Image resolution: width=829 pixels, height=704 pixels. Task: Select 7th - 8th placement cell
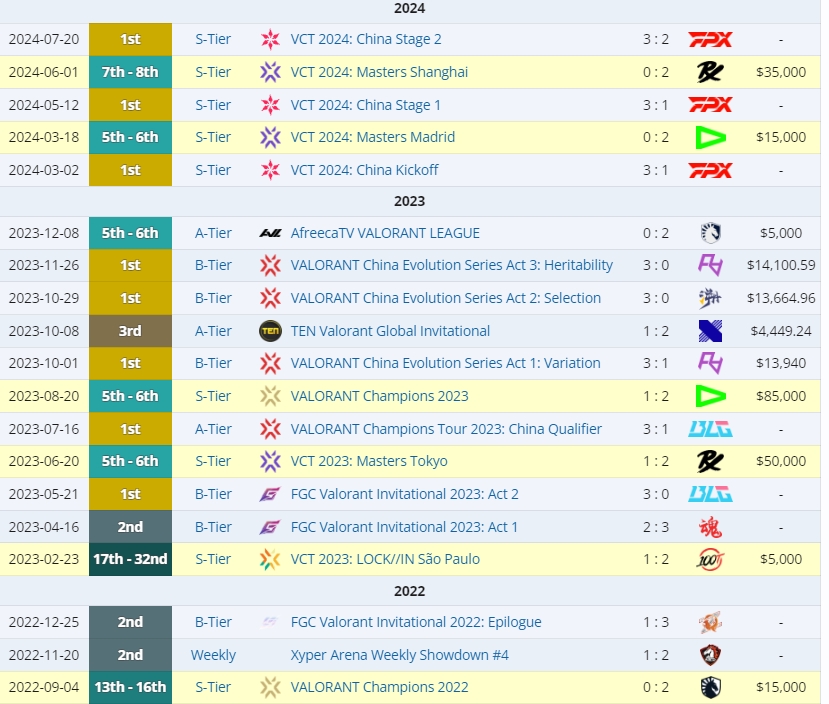(x=130, y=72)
